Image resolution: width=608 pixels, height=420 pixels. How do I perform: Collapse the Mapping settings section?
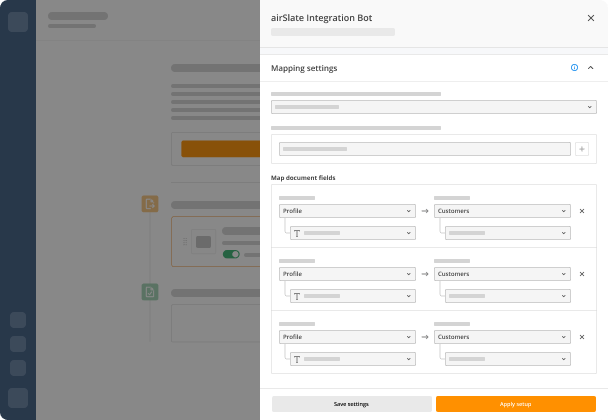[591, 67]
